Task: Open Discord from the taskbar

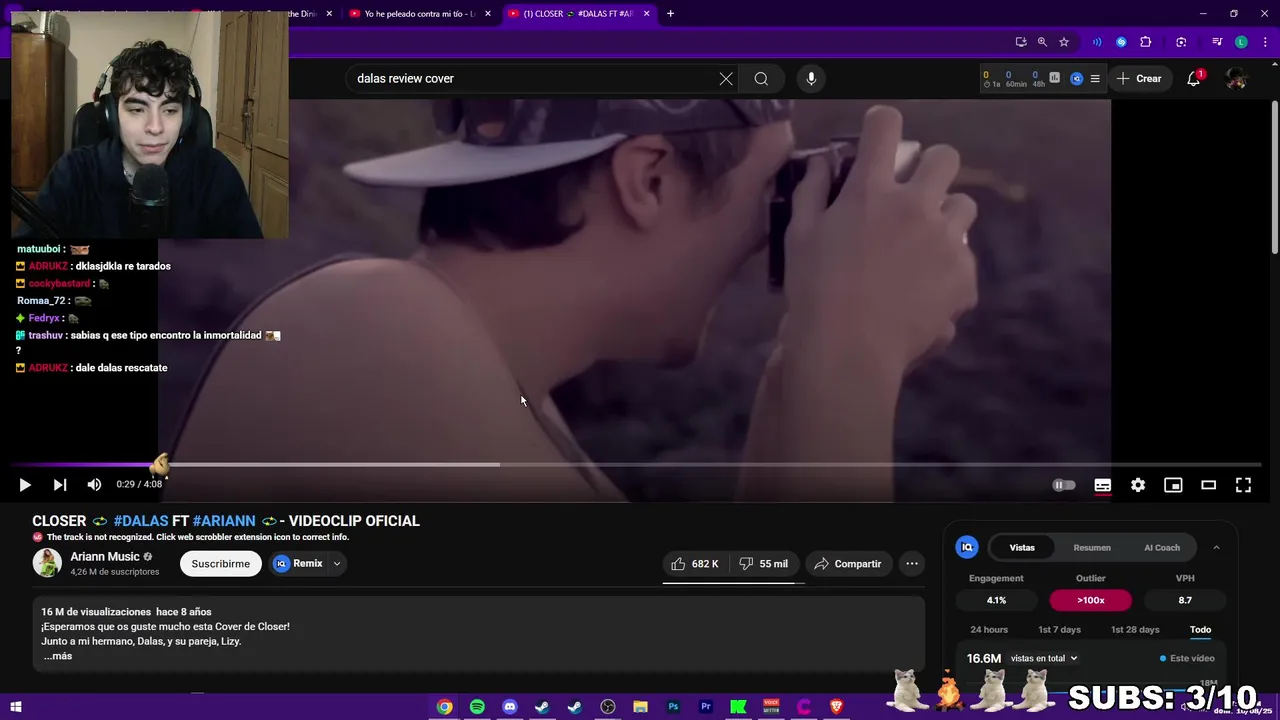Action: coord(510,707)
